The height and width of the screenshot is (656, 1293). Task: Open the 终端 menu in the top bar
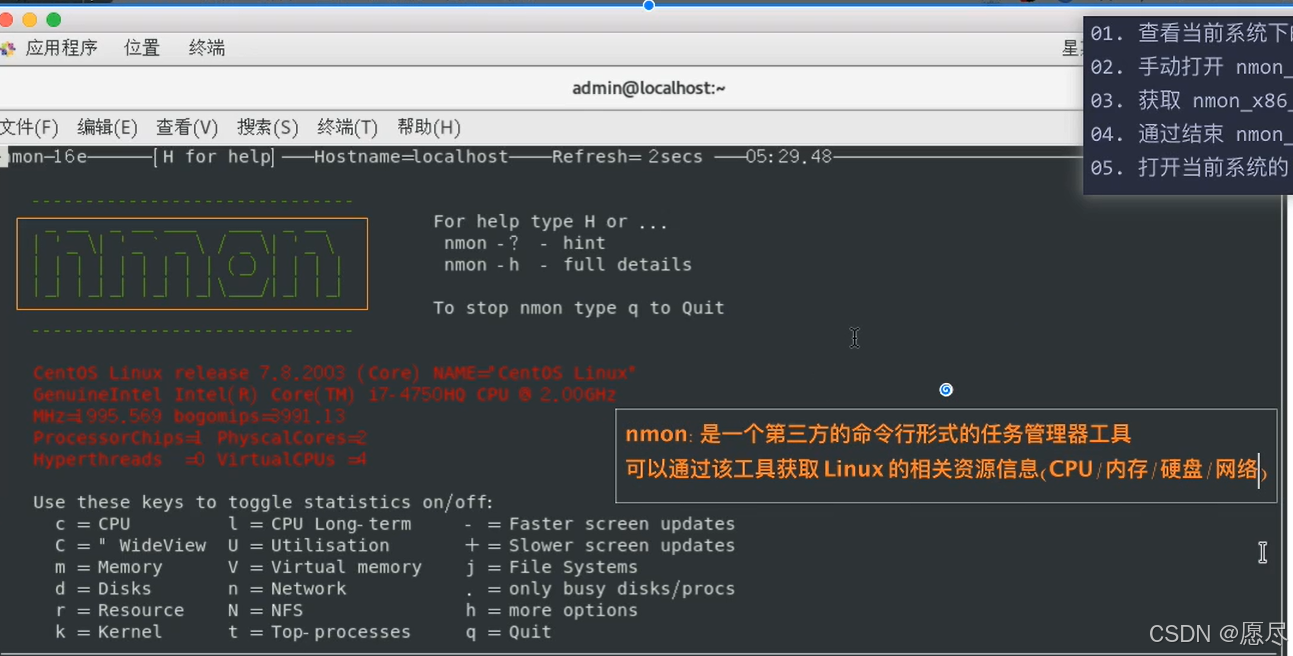click(207, 48)
